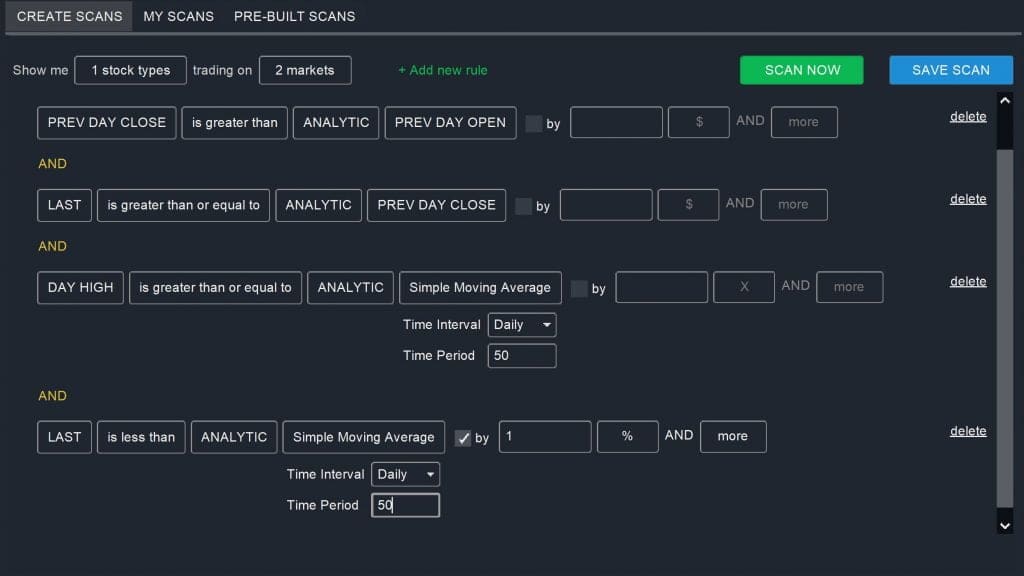This screenshot has height=576, width=1024.
Task: Delete the PREV DAY CLOSE rule
Action: coord(967,116)
